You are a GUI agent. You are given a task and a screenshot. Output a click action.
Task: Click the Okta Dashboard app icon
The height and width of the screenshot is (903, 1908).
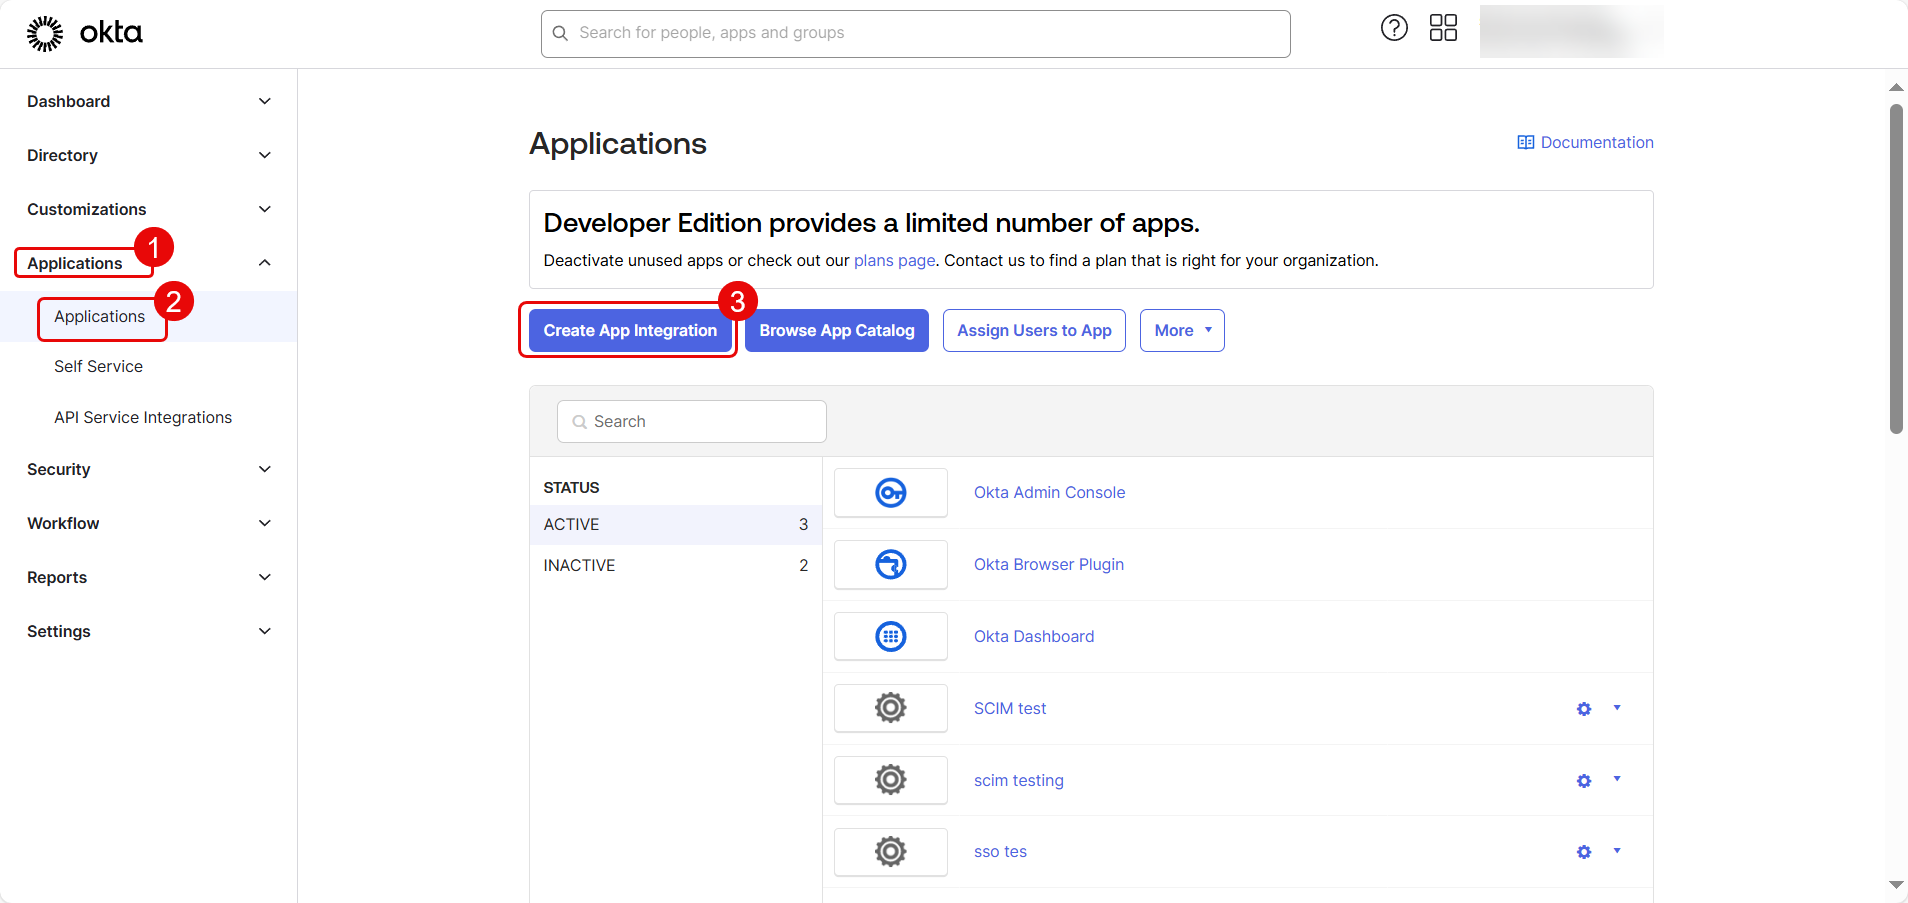point(890,637)
